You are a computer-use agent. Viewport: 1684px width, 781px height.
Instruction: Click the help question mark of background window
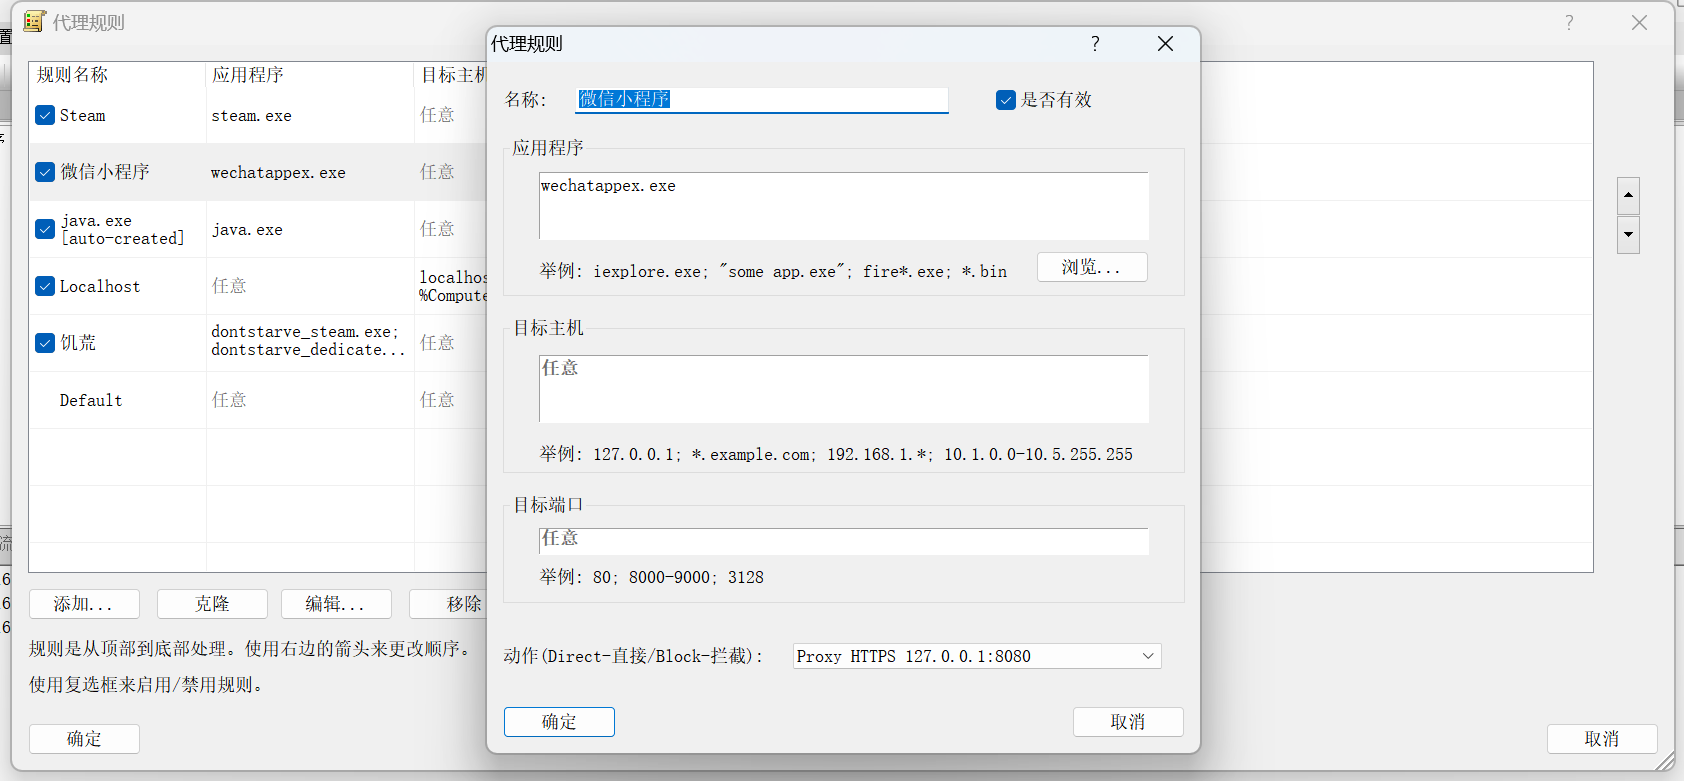[x=1569, y=22]
